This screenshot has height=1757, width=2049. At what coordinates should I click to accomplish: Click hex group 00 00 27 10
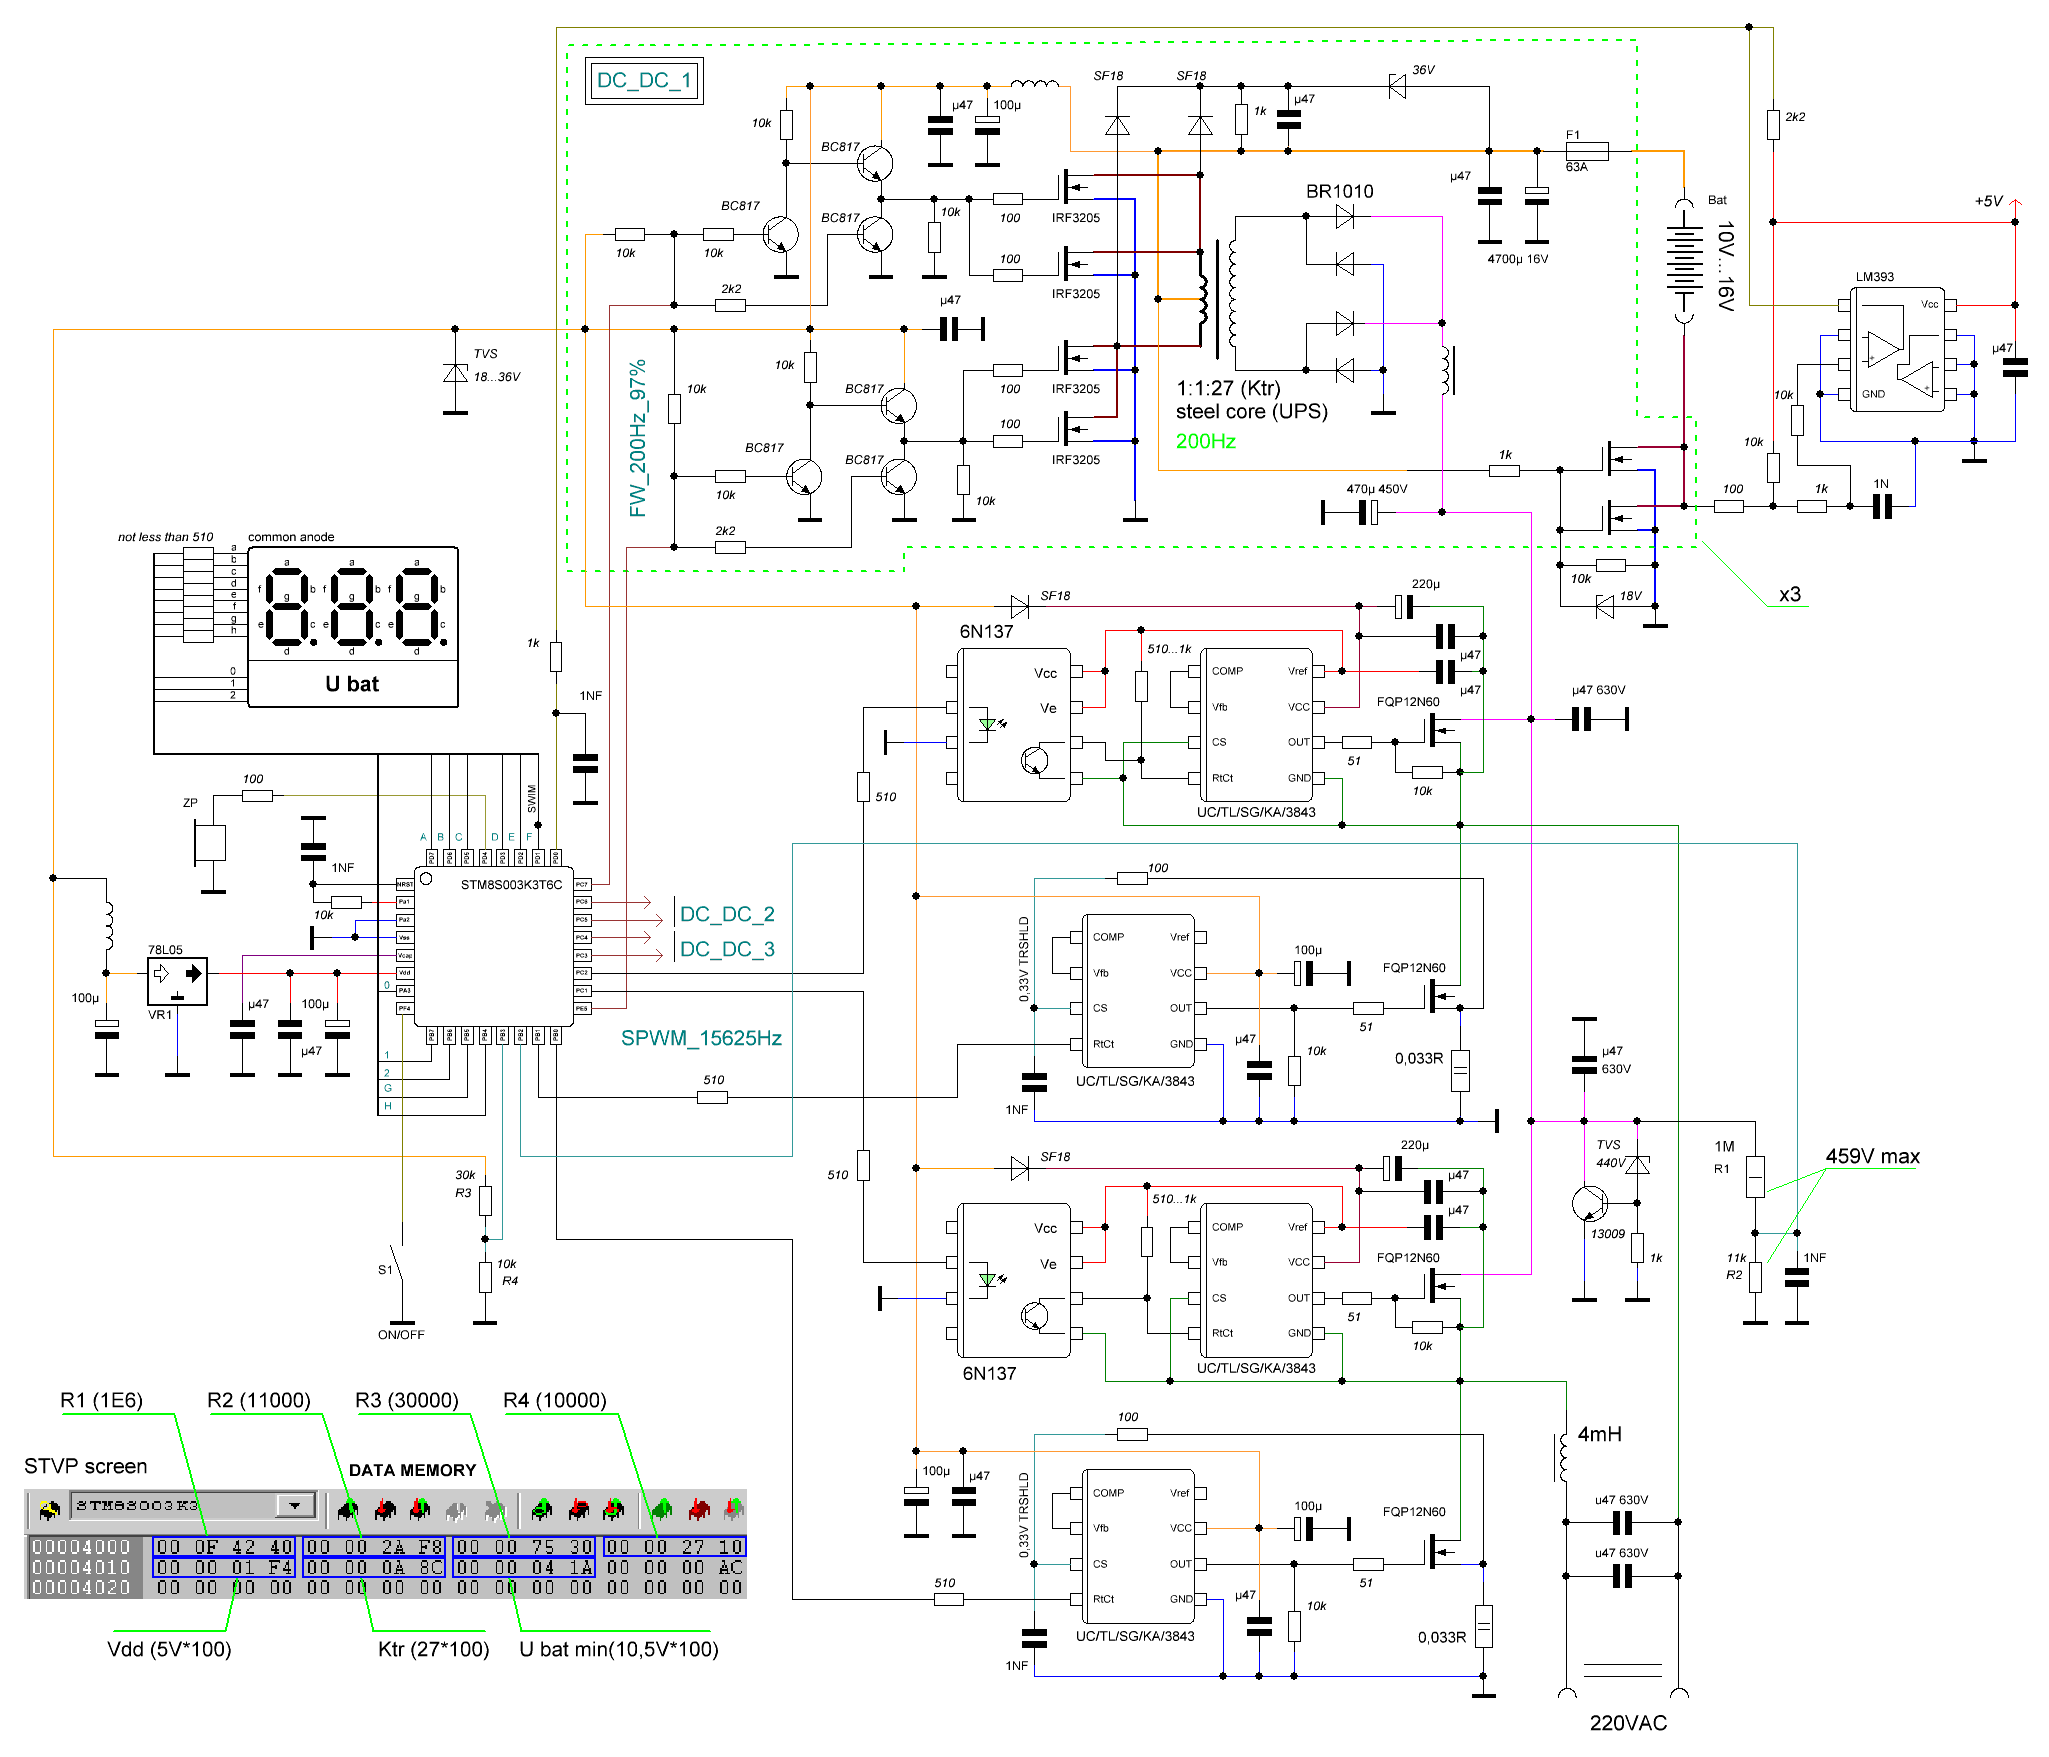[x=674, y=1547]
